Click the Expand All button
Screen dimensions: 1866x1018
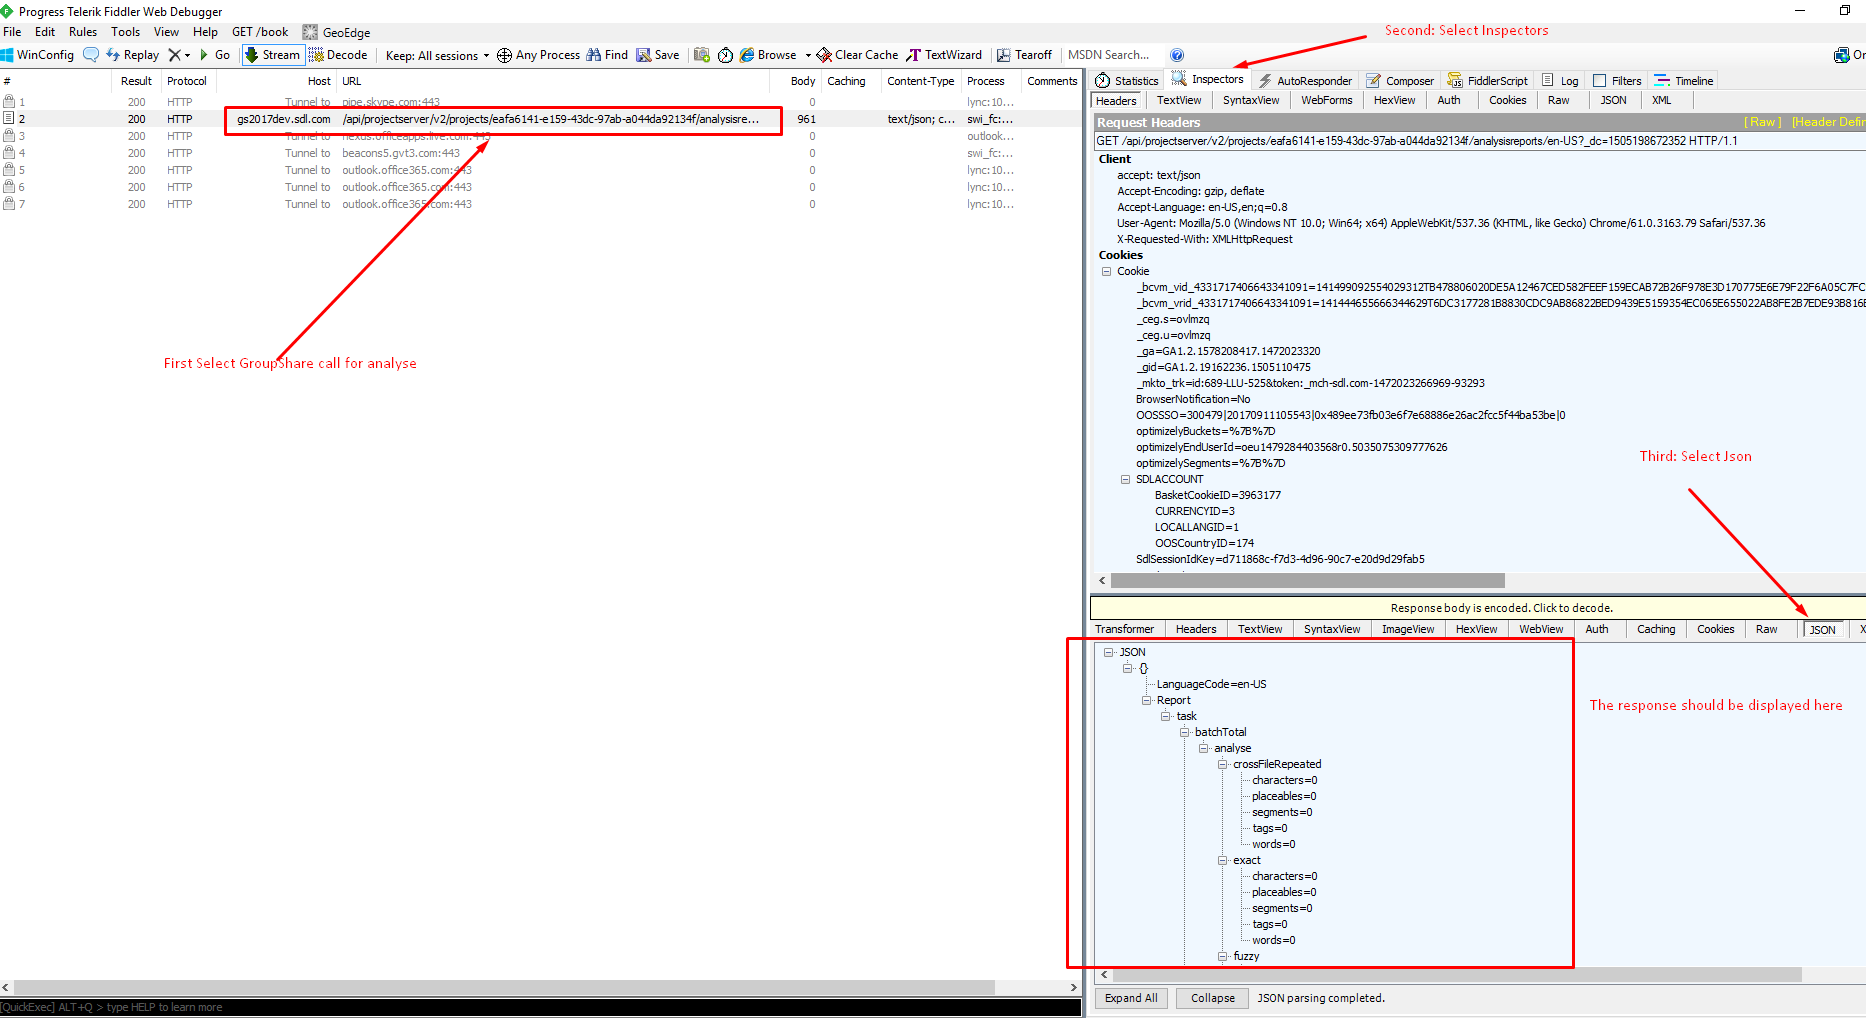1131,998
